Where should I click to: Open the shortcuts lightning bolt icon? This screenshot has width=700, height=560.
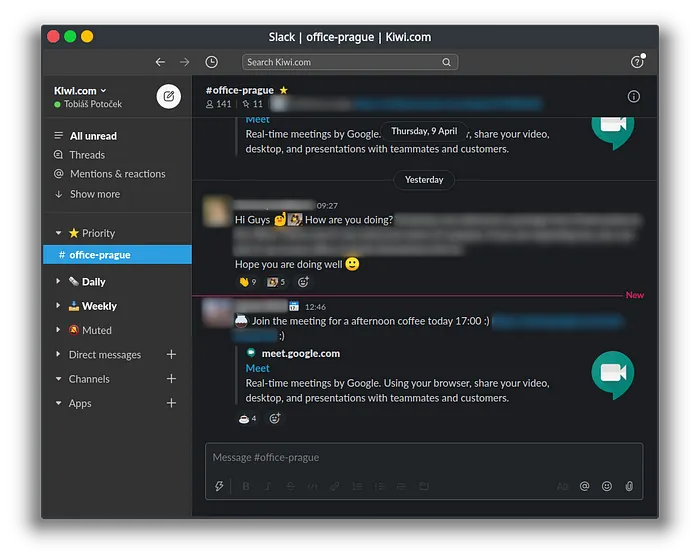click(x=219, y=486)
